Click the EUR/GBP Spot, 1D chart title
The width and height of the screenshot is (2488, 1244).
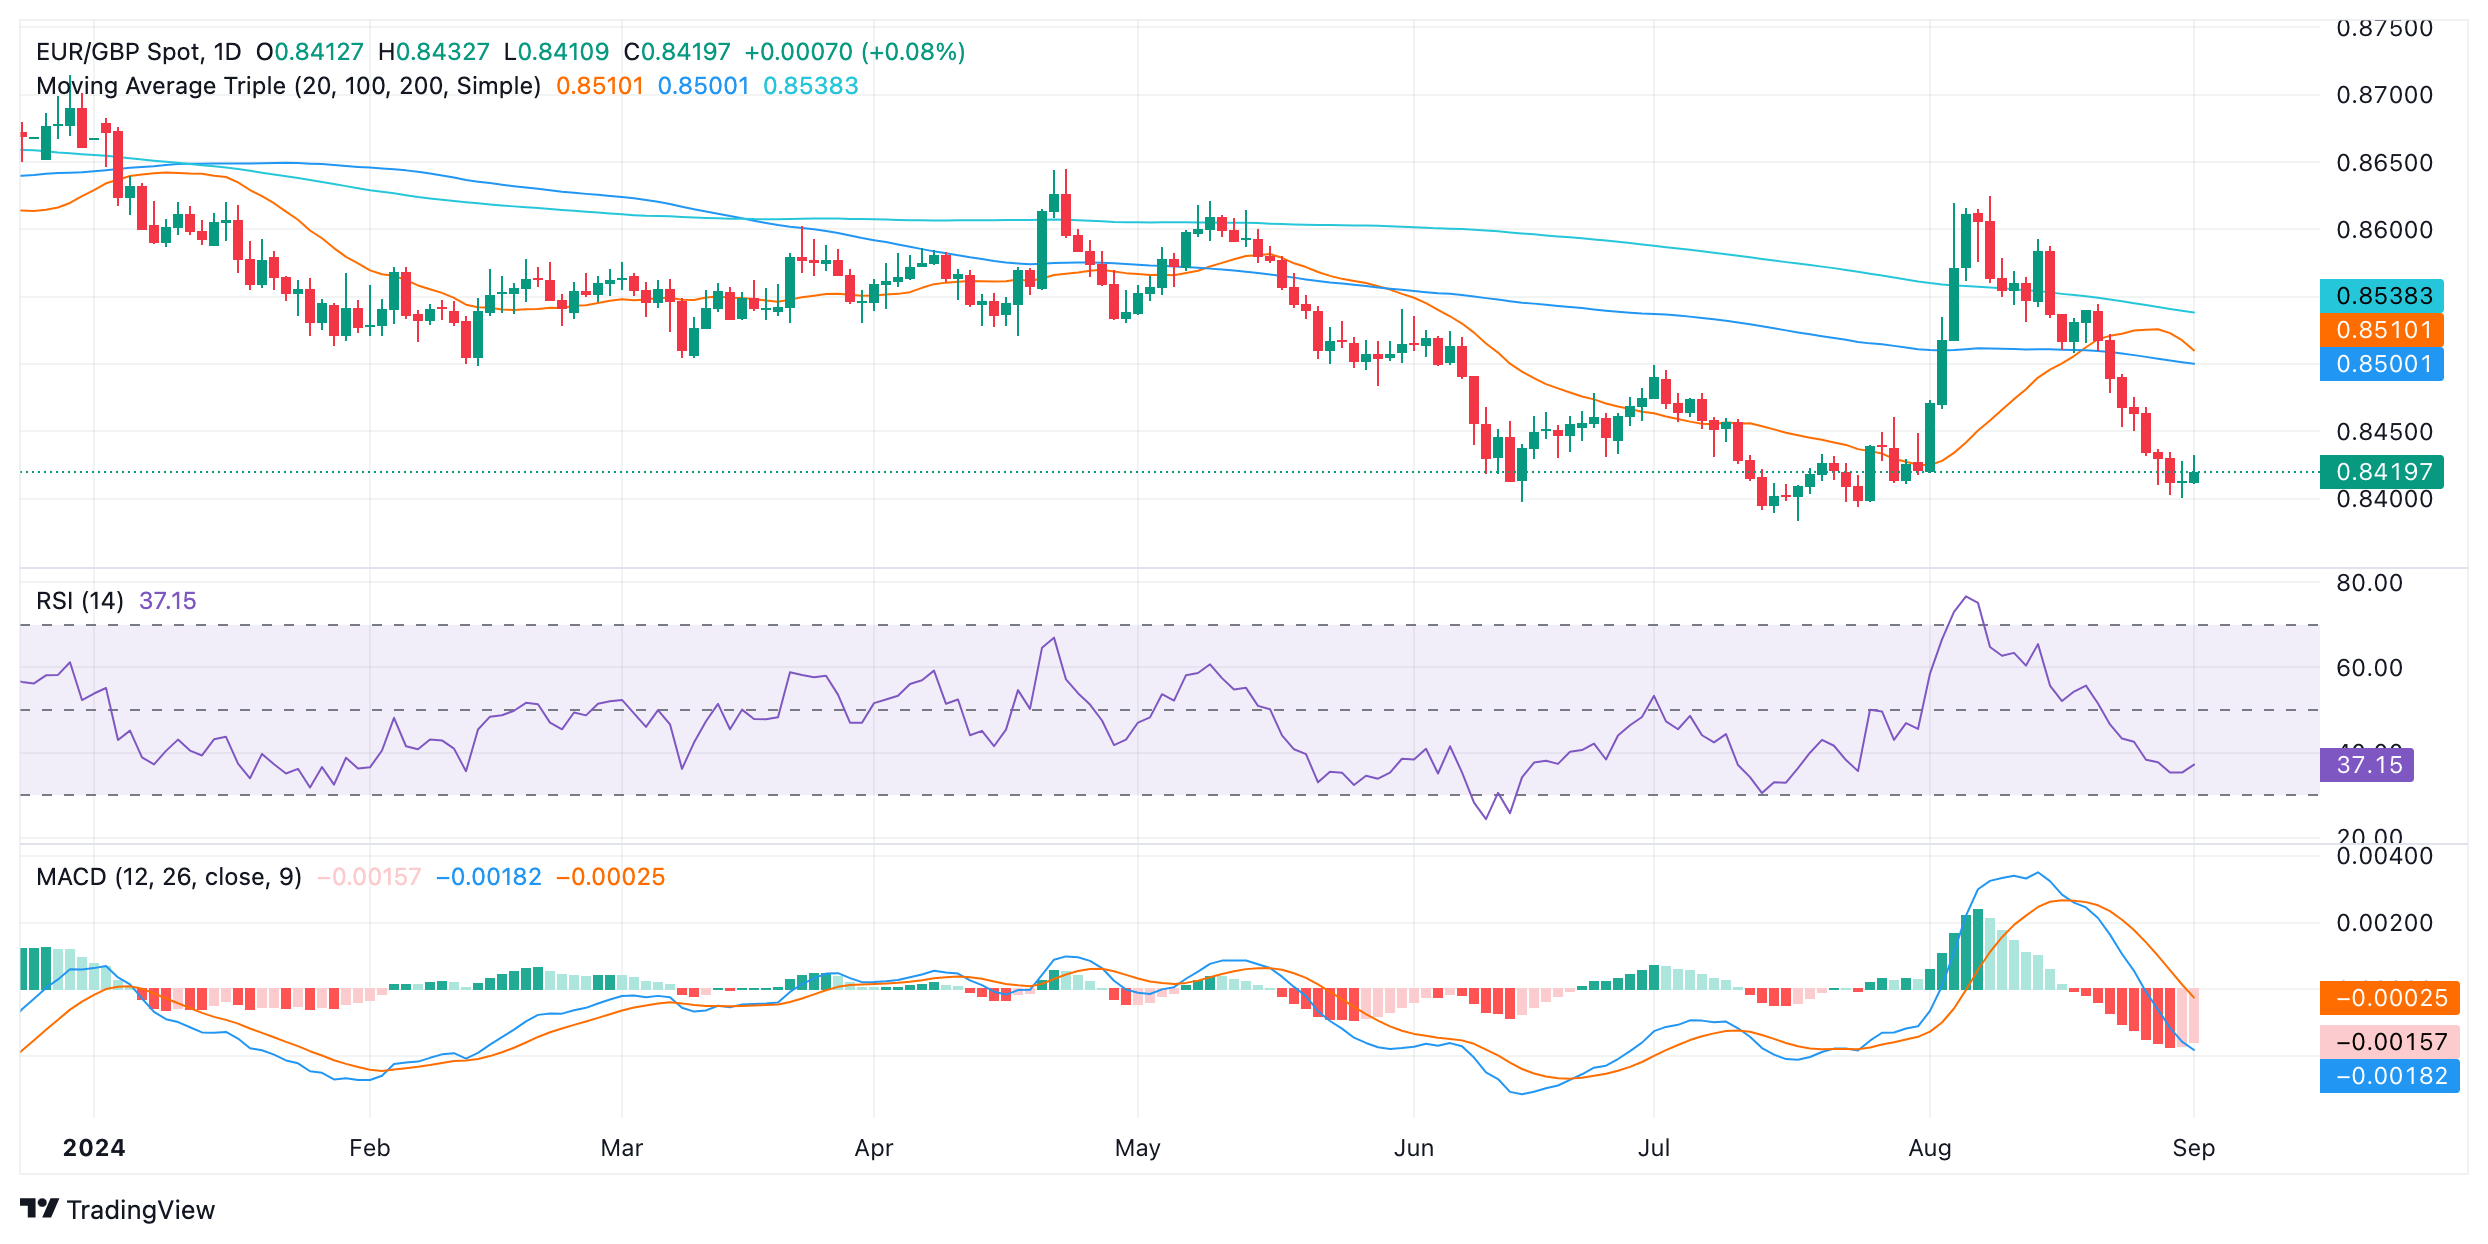point(138,52)
